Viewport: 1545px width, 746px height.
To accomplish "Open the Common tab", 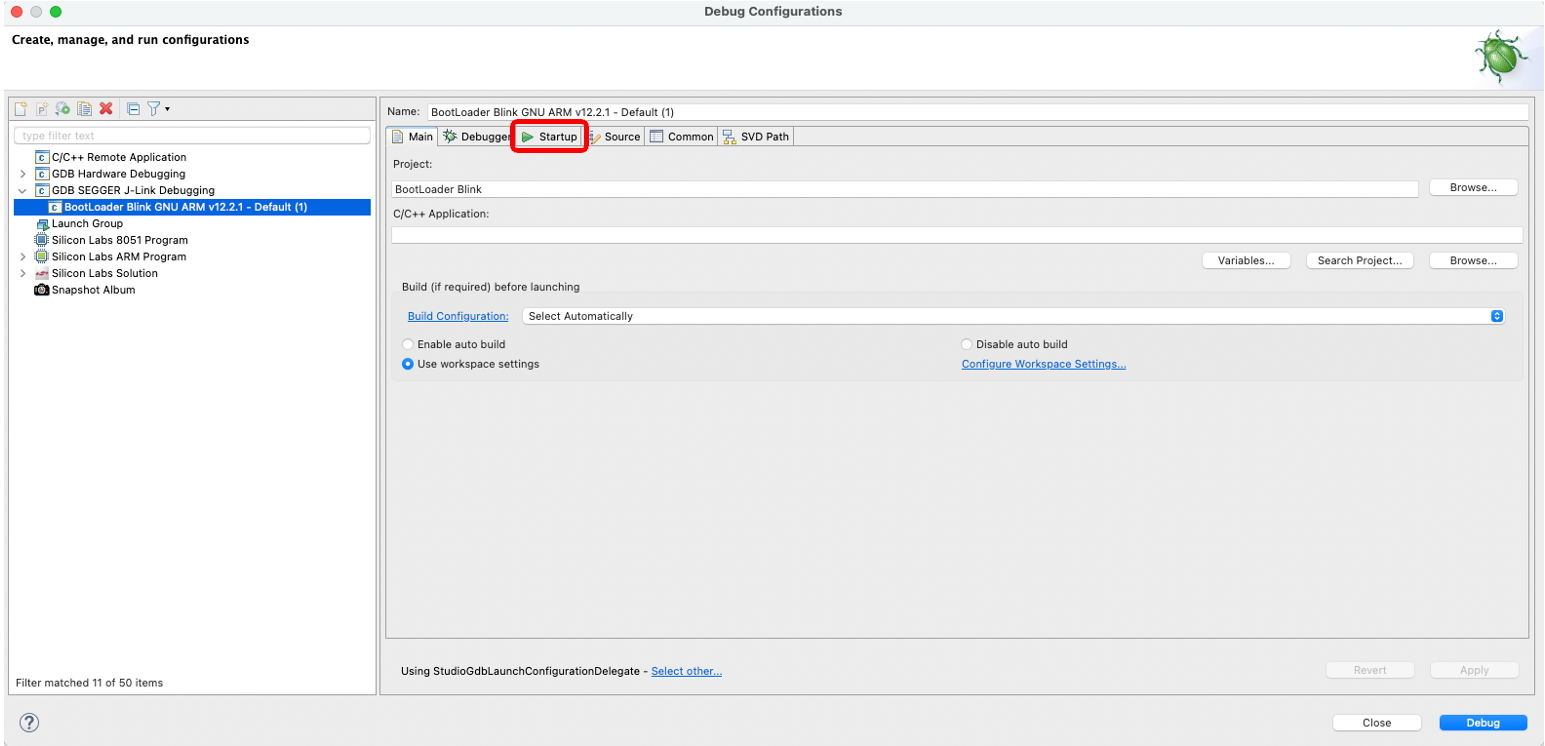I will (x=681, y=137).
